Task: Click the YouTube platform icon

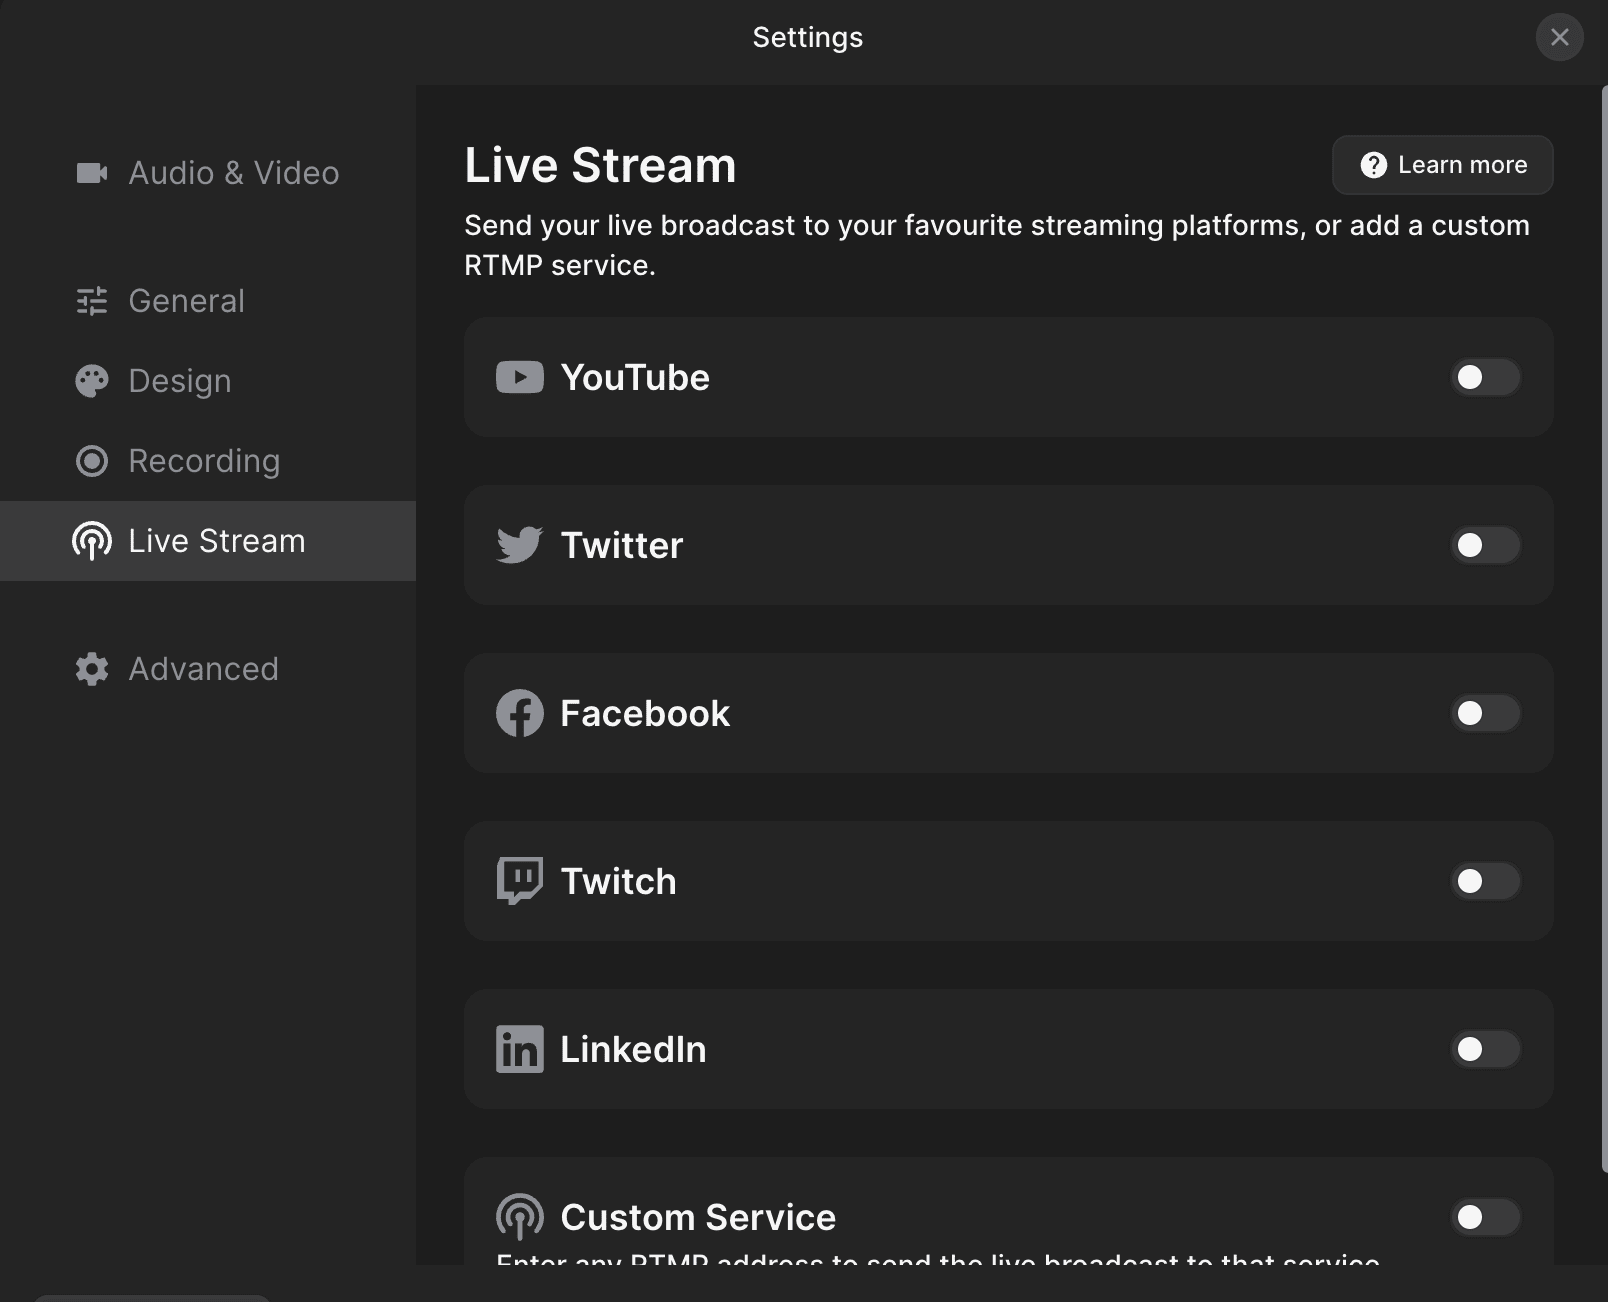Action: pos(519,377)
